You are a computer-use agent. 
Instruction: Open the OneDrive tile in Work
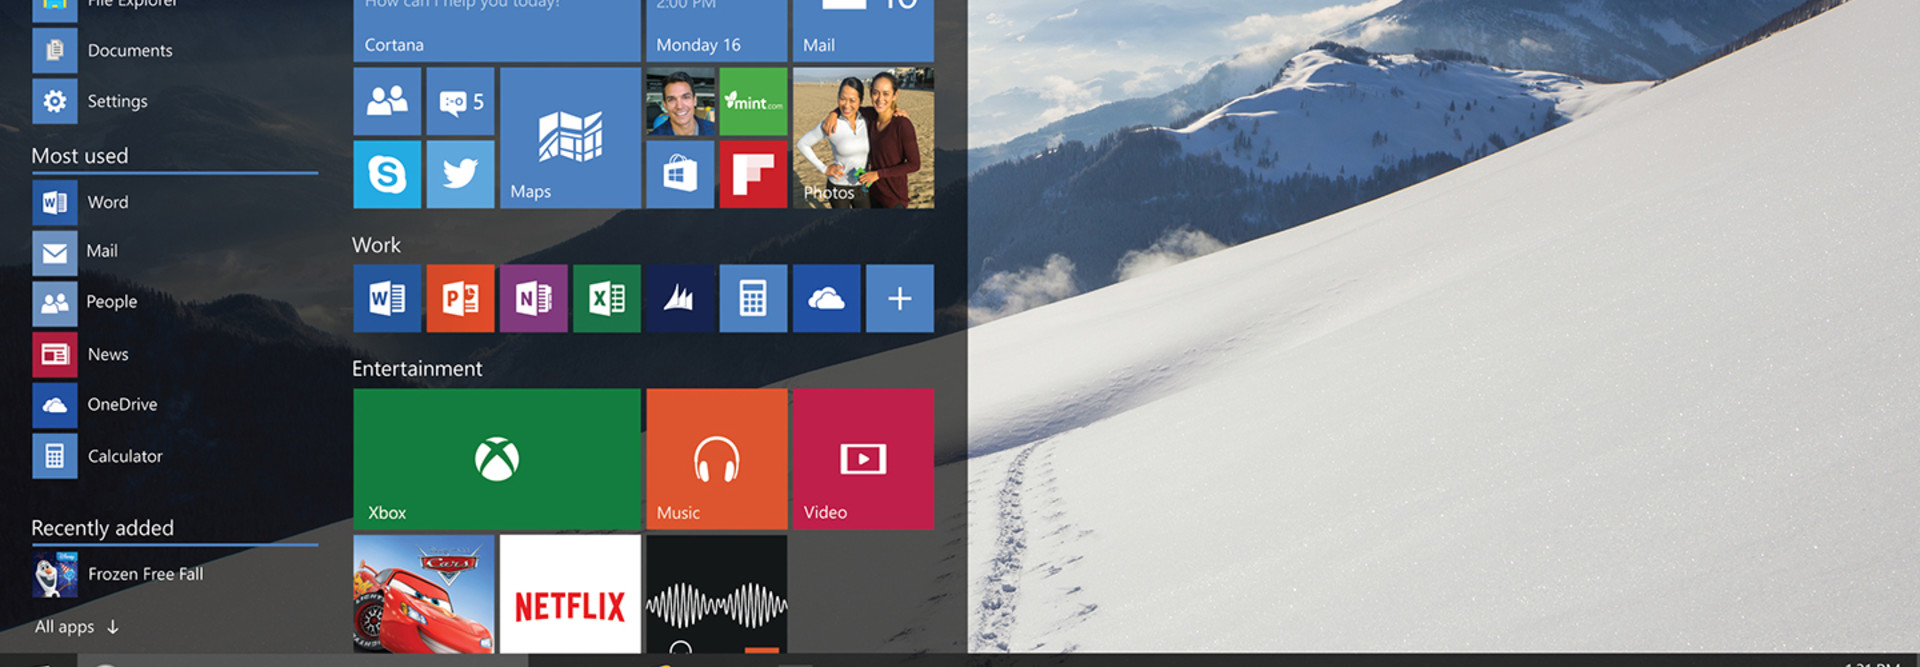tap(826, 298)
